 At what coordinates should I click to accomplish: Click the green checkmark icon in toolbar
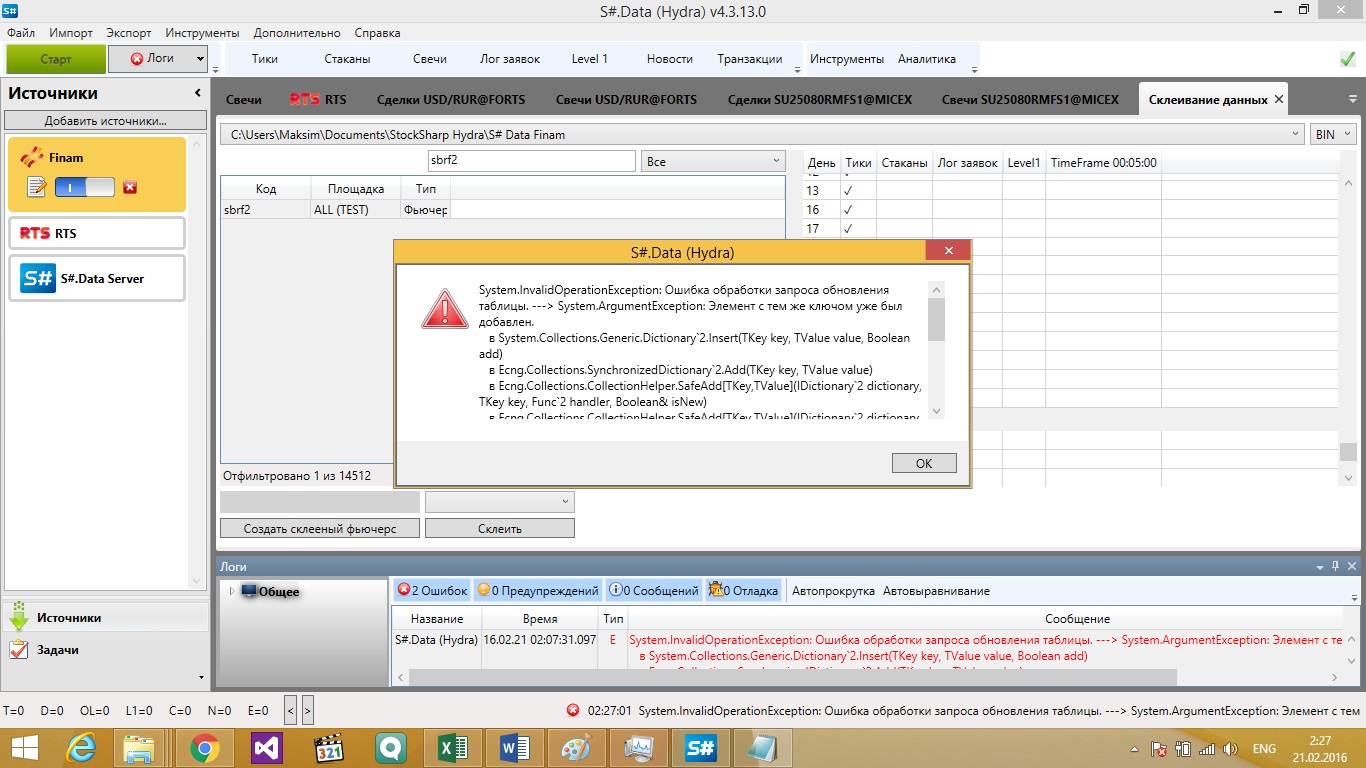point(1347,59)
